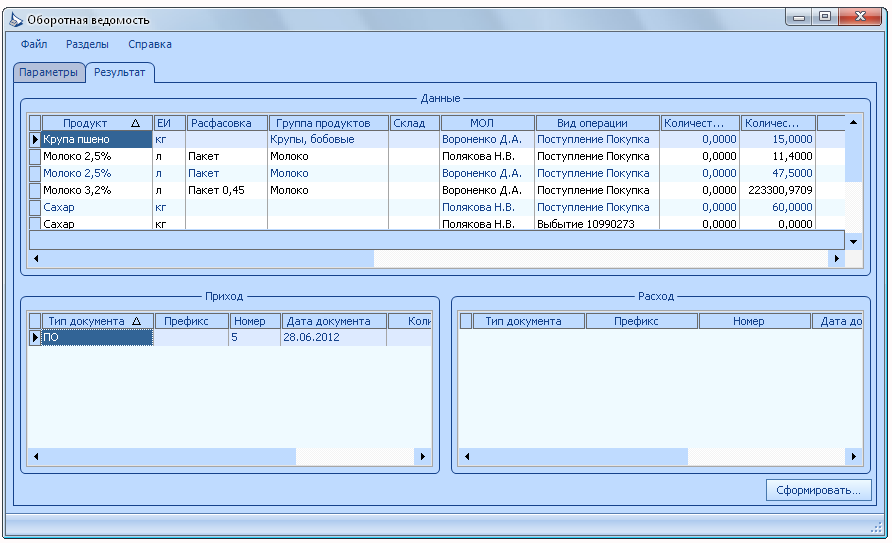This screenshot has width=892, height=543.
Task: Select row indicator of Крупа пшено row
Action: (x=35, y=139)
